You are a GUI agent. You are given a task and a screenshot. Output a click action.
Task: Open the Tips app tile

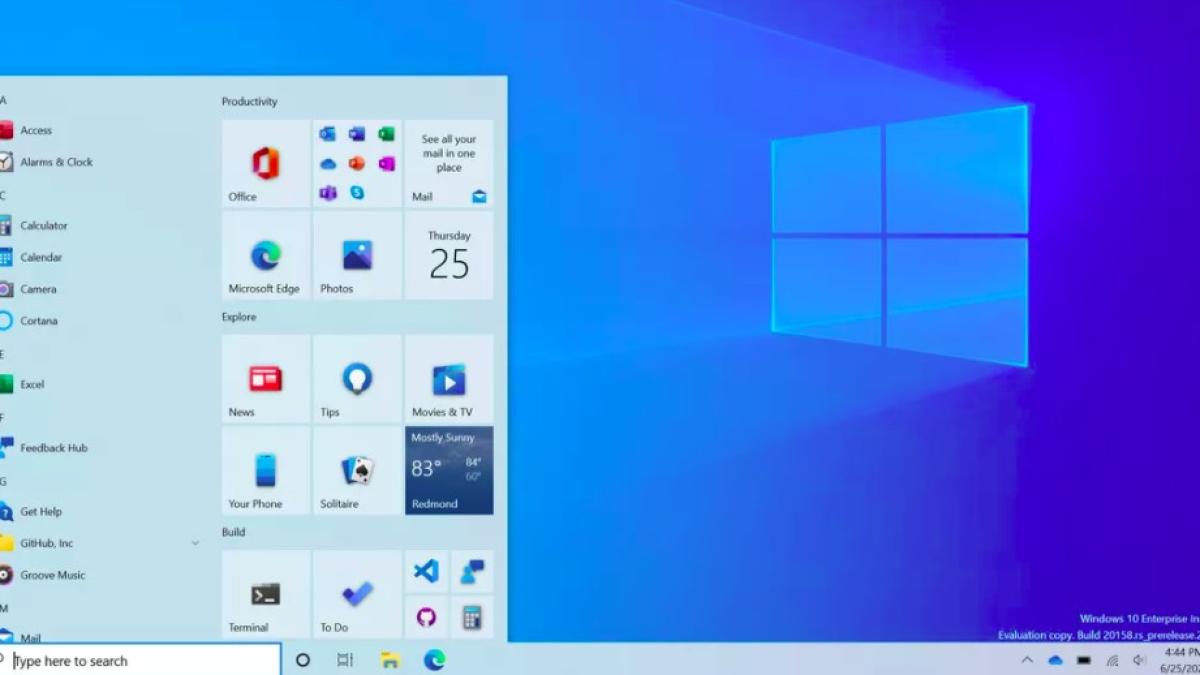356,380
